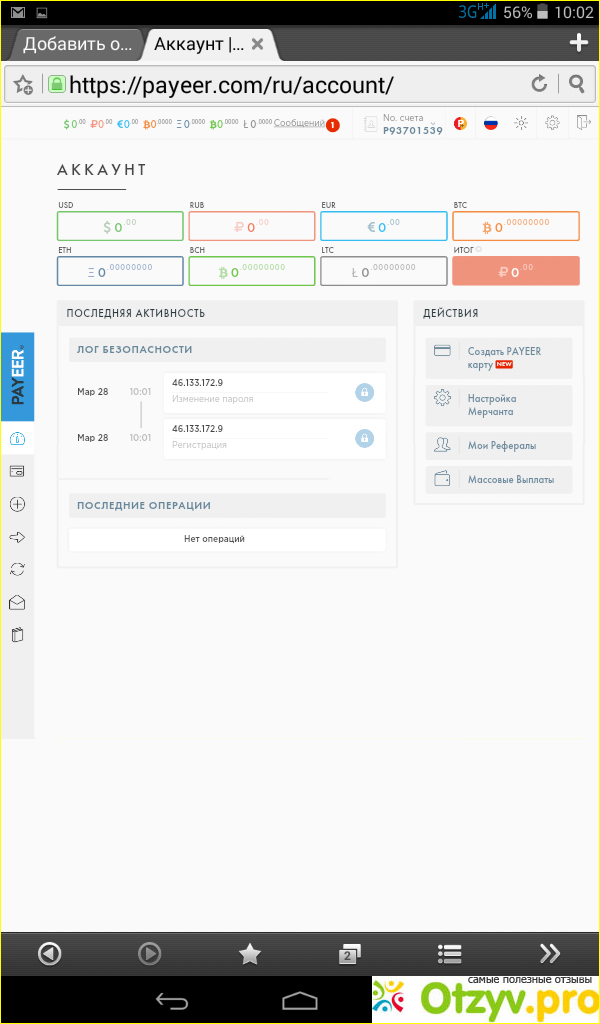Image resolution: width=600 pixels, height=1024 pixels.
Task: Switch to the 'Добавить о...' browser tab
Action: [x=77, y=44]
